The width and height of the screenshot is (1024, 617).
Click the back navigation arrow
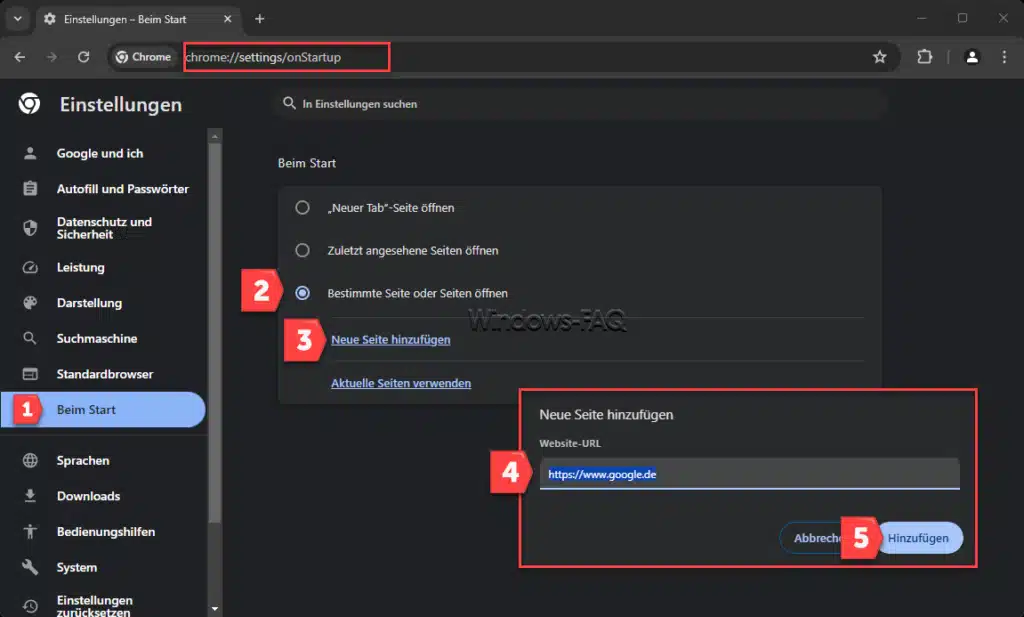(20, 57)
